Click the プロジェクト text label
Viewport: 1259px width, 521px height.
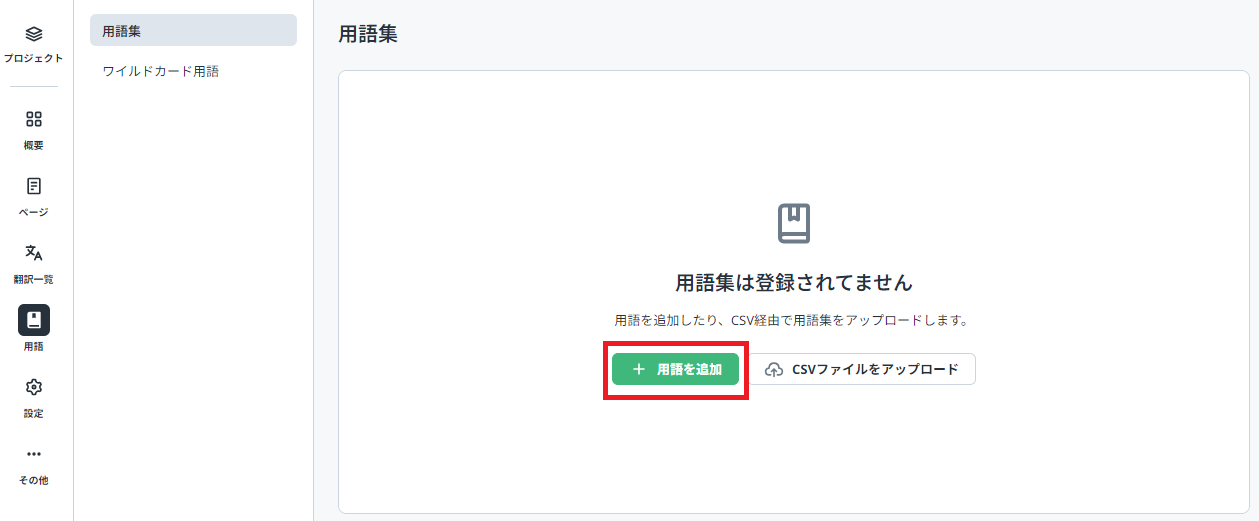tap(33, 58)
